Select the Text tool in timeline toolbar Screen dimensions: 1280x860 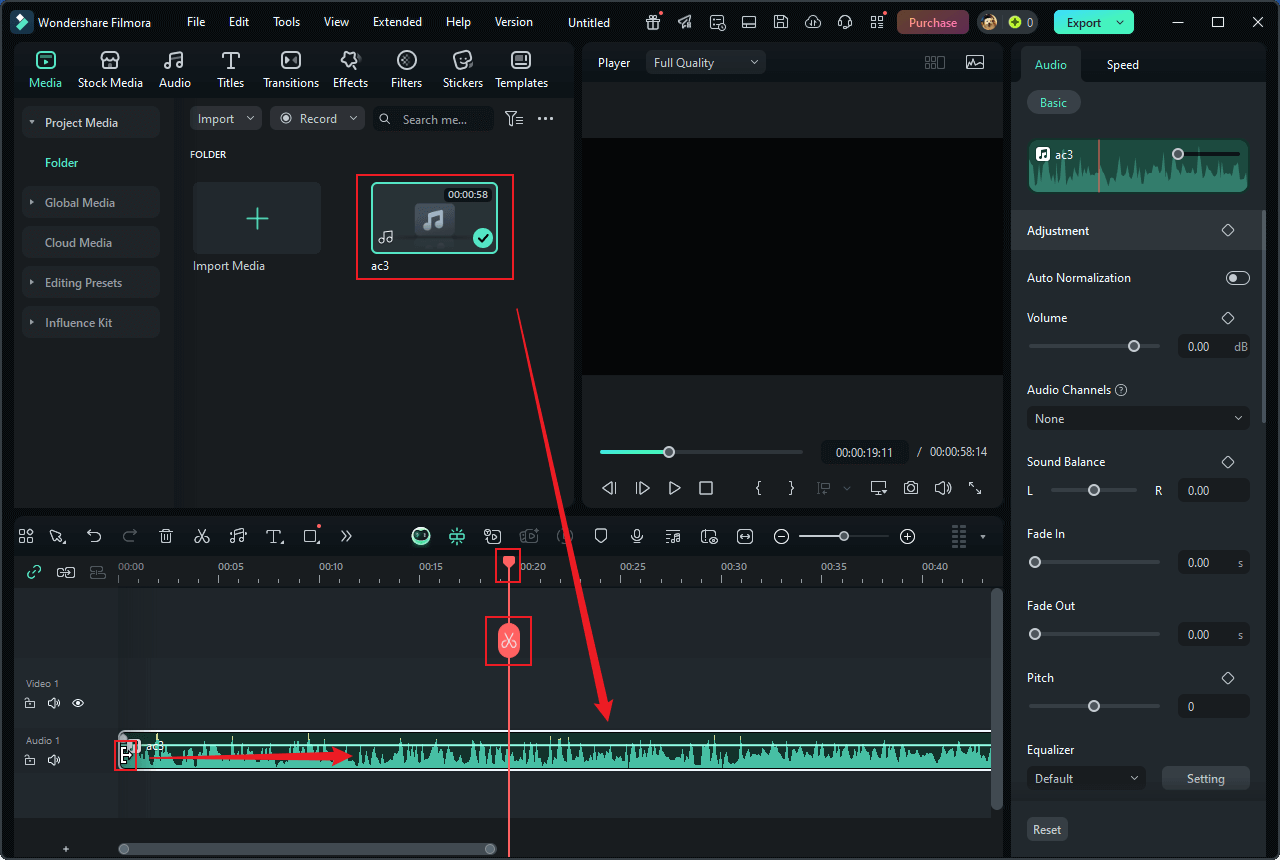(274, 537)
